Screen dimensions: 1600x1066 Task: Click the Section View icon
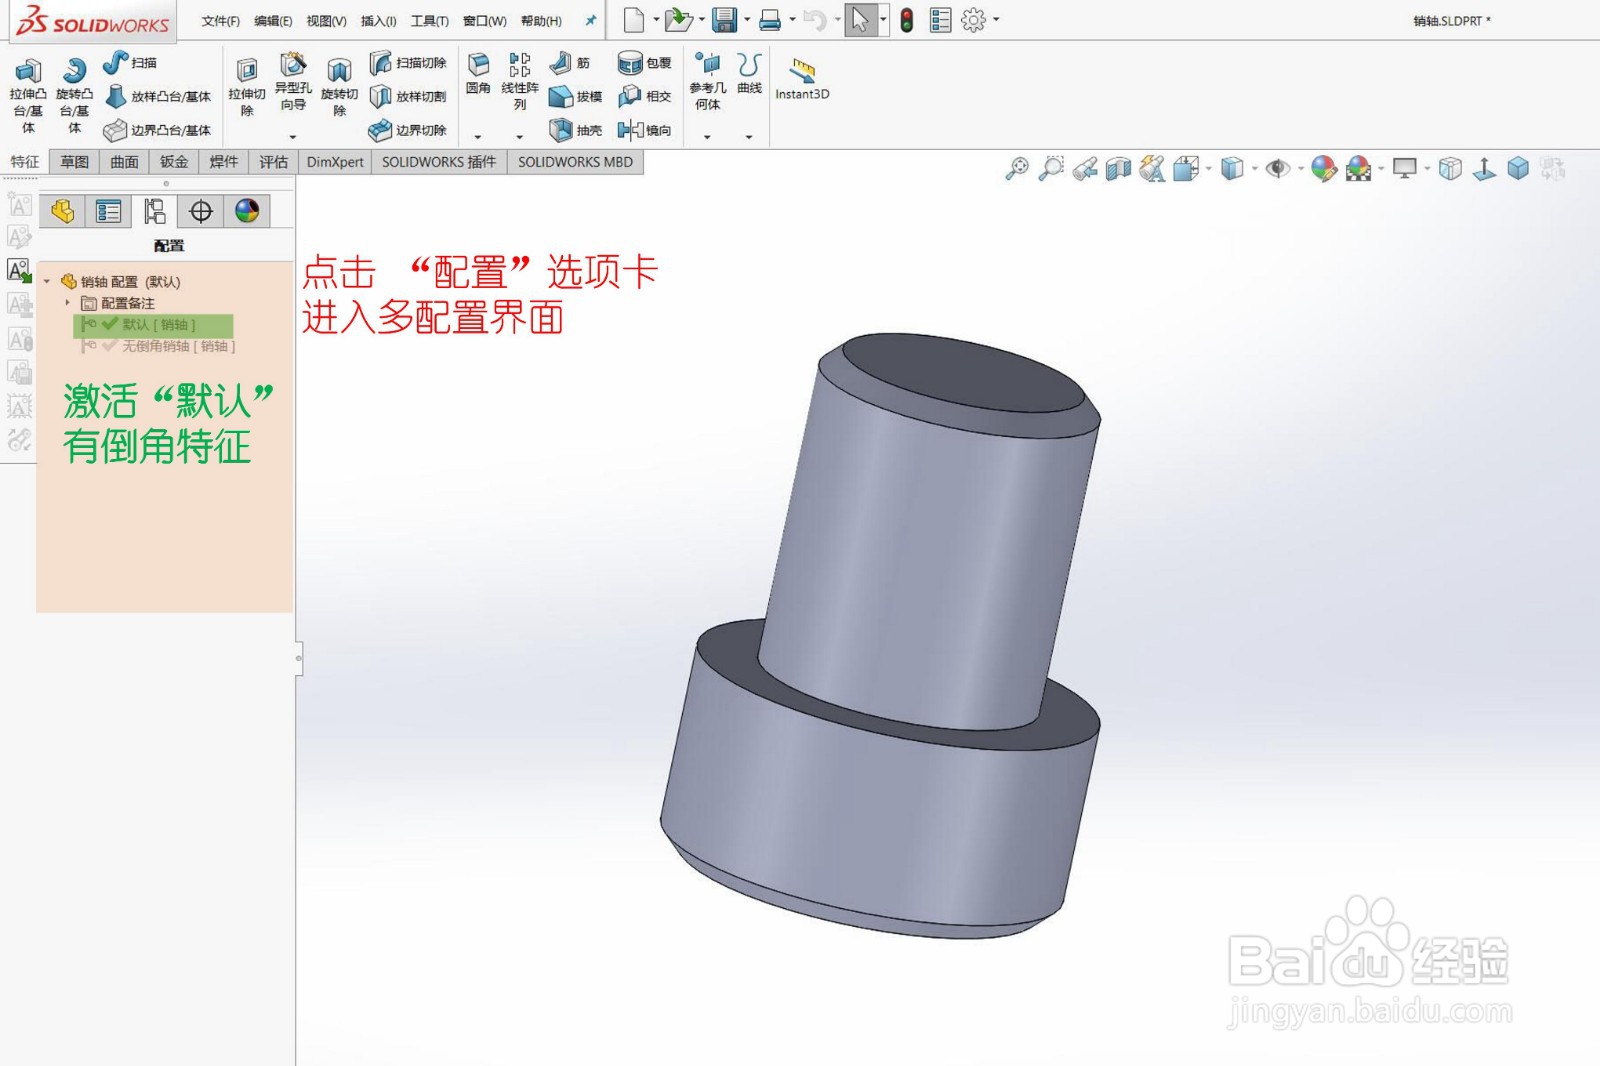[x=1118, y=169]
